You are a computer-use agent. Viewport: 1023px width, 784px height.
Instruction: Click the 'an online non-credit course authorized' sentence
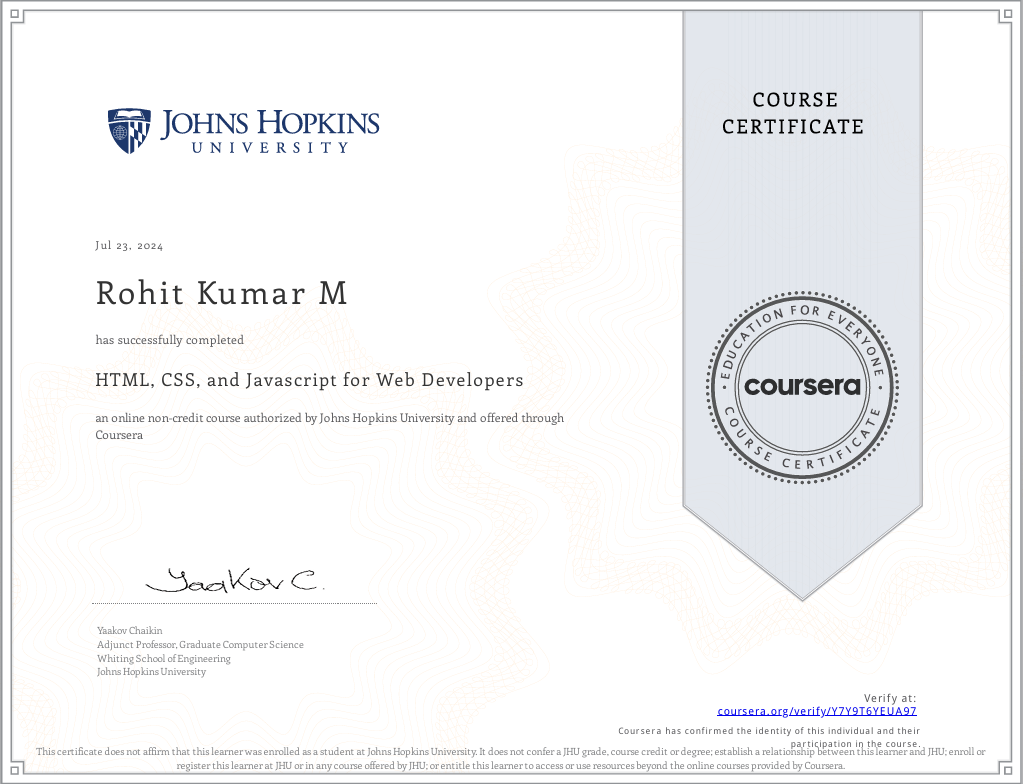(329, 427)
